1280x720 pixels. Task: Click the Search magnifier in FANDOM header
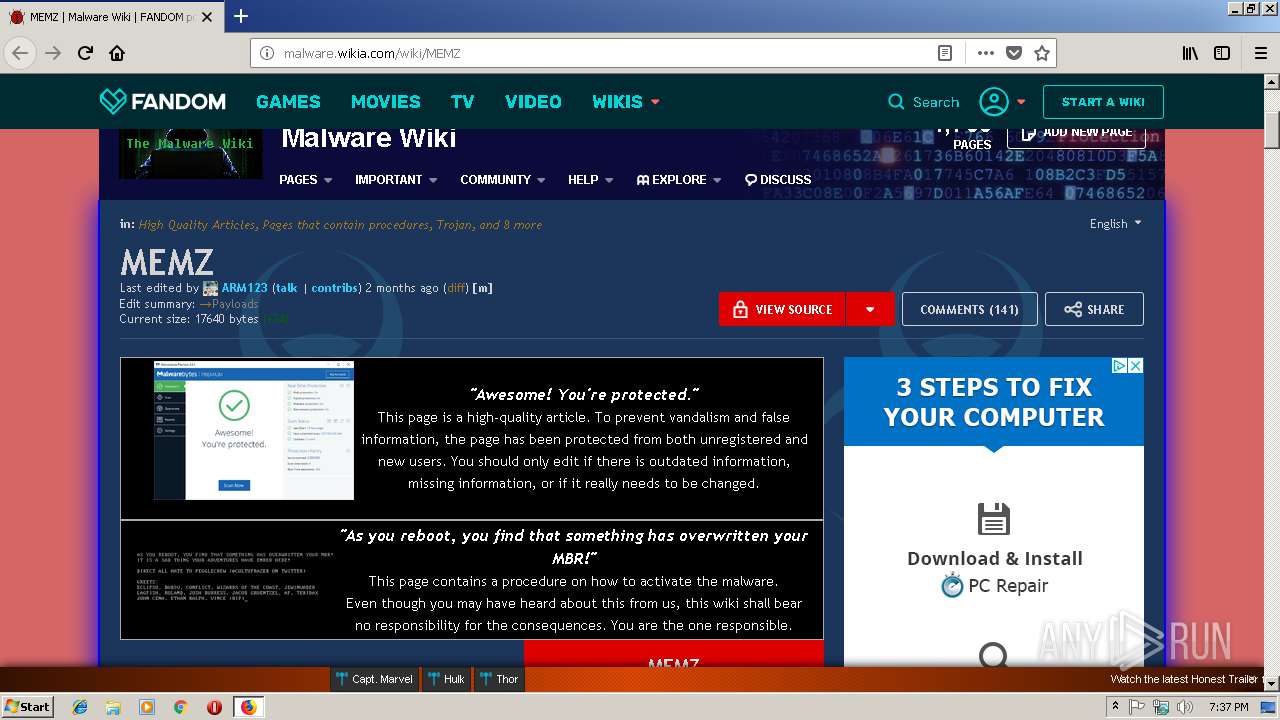[x=896, y=102]
